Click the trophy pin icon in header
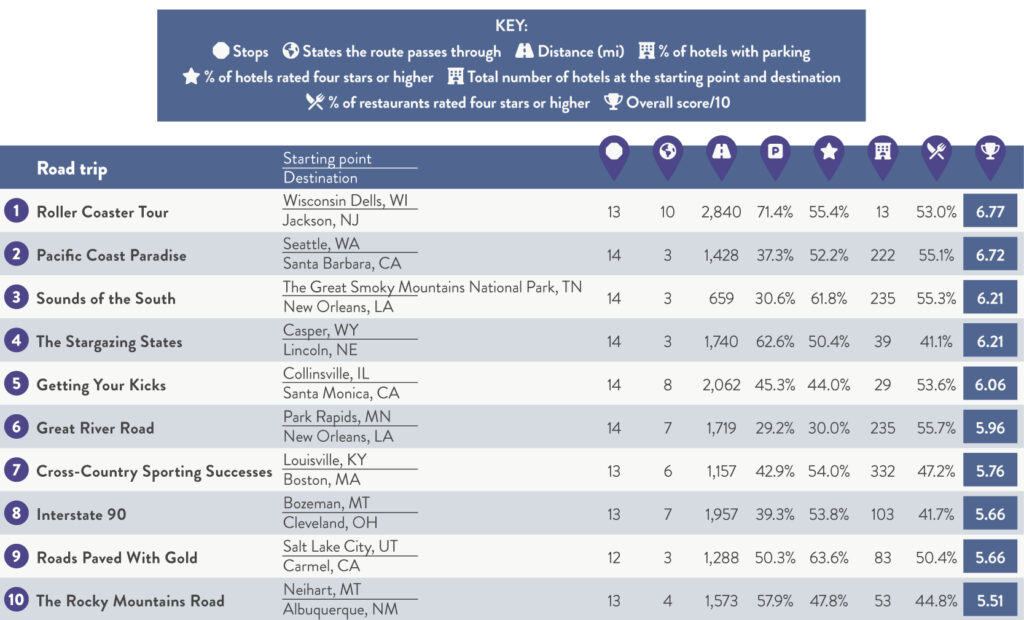The height and width of the screenshot is (620, 1024). (x=990, y=153)
